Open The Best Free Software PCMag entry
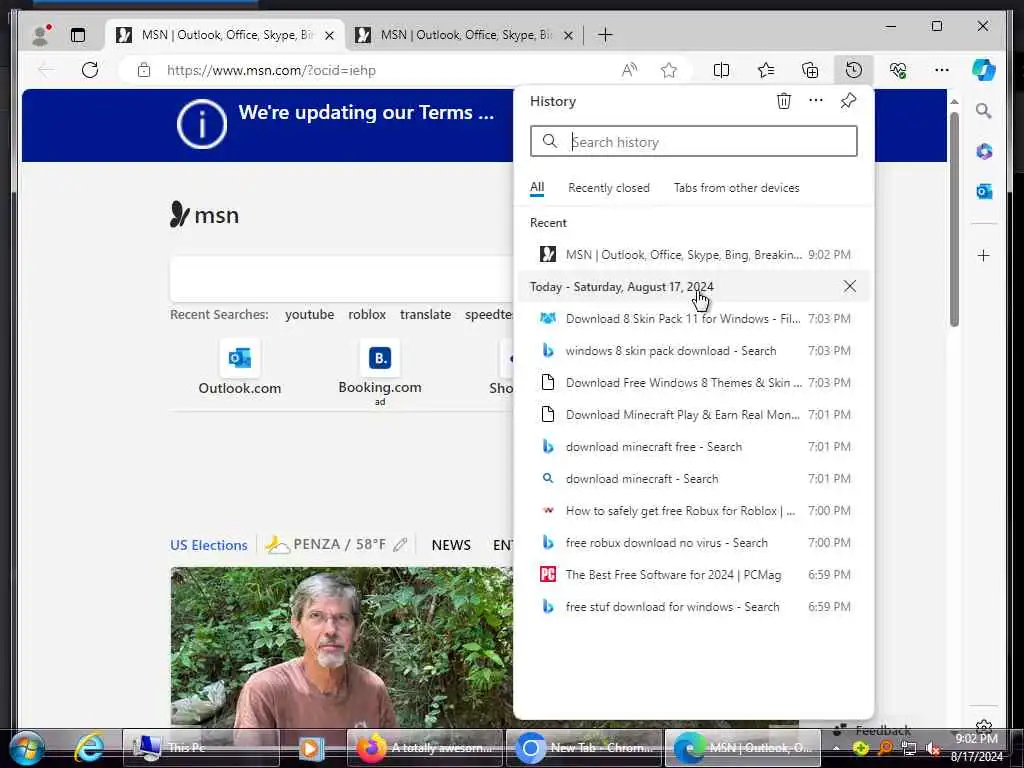This screenshot has height=768, width=1024. [x=694, y=575]
